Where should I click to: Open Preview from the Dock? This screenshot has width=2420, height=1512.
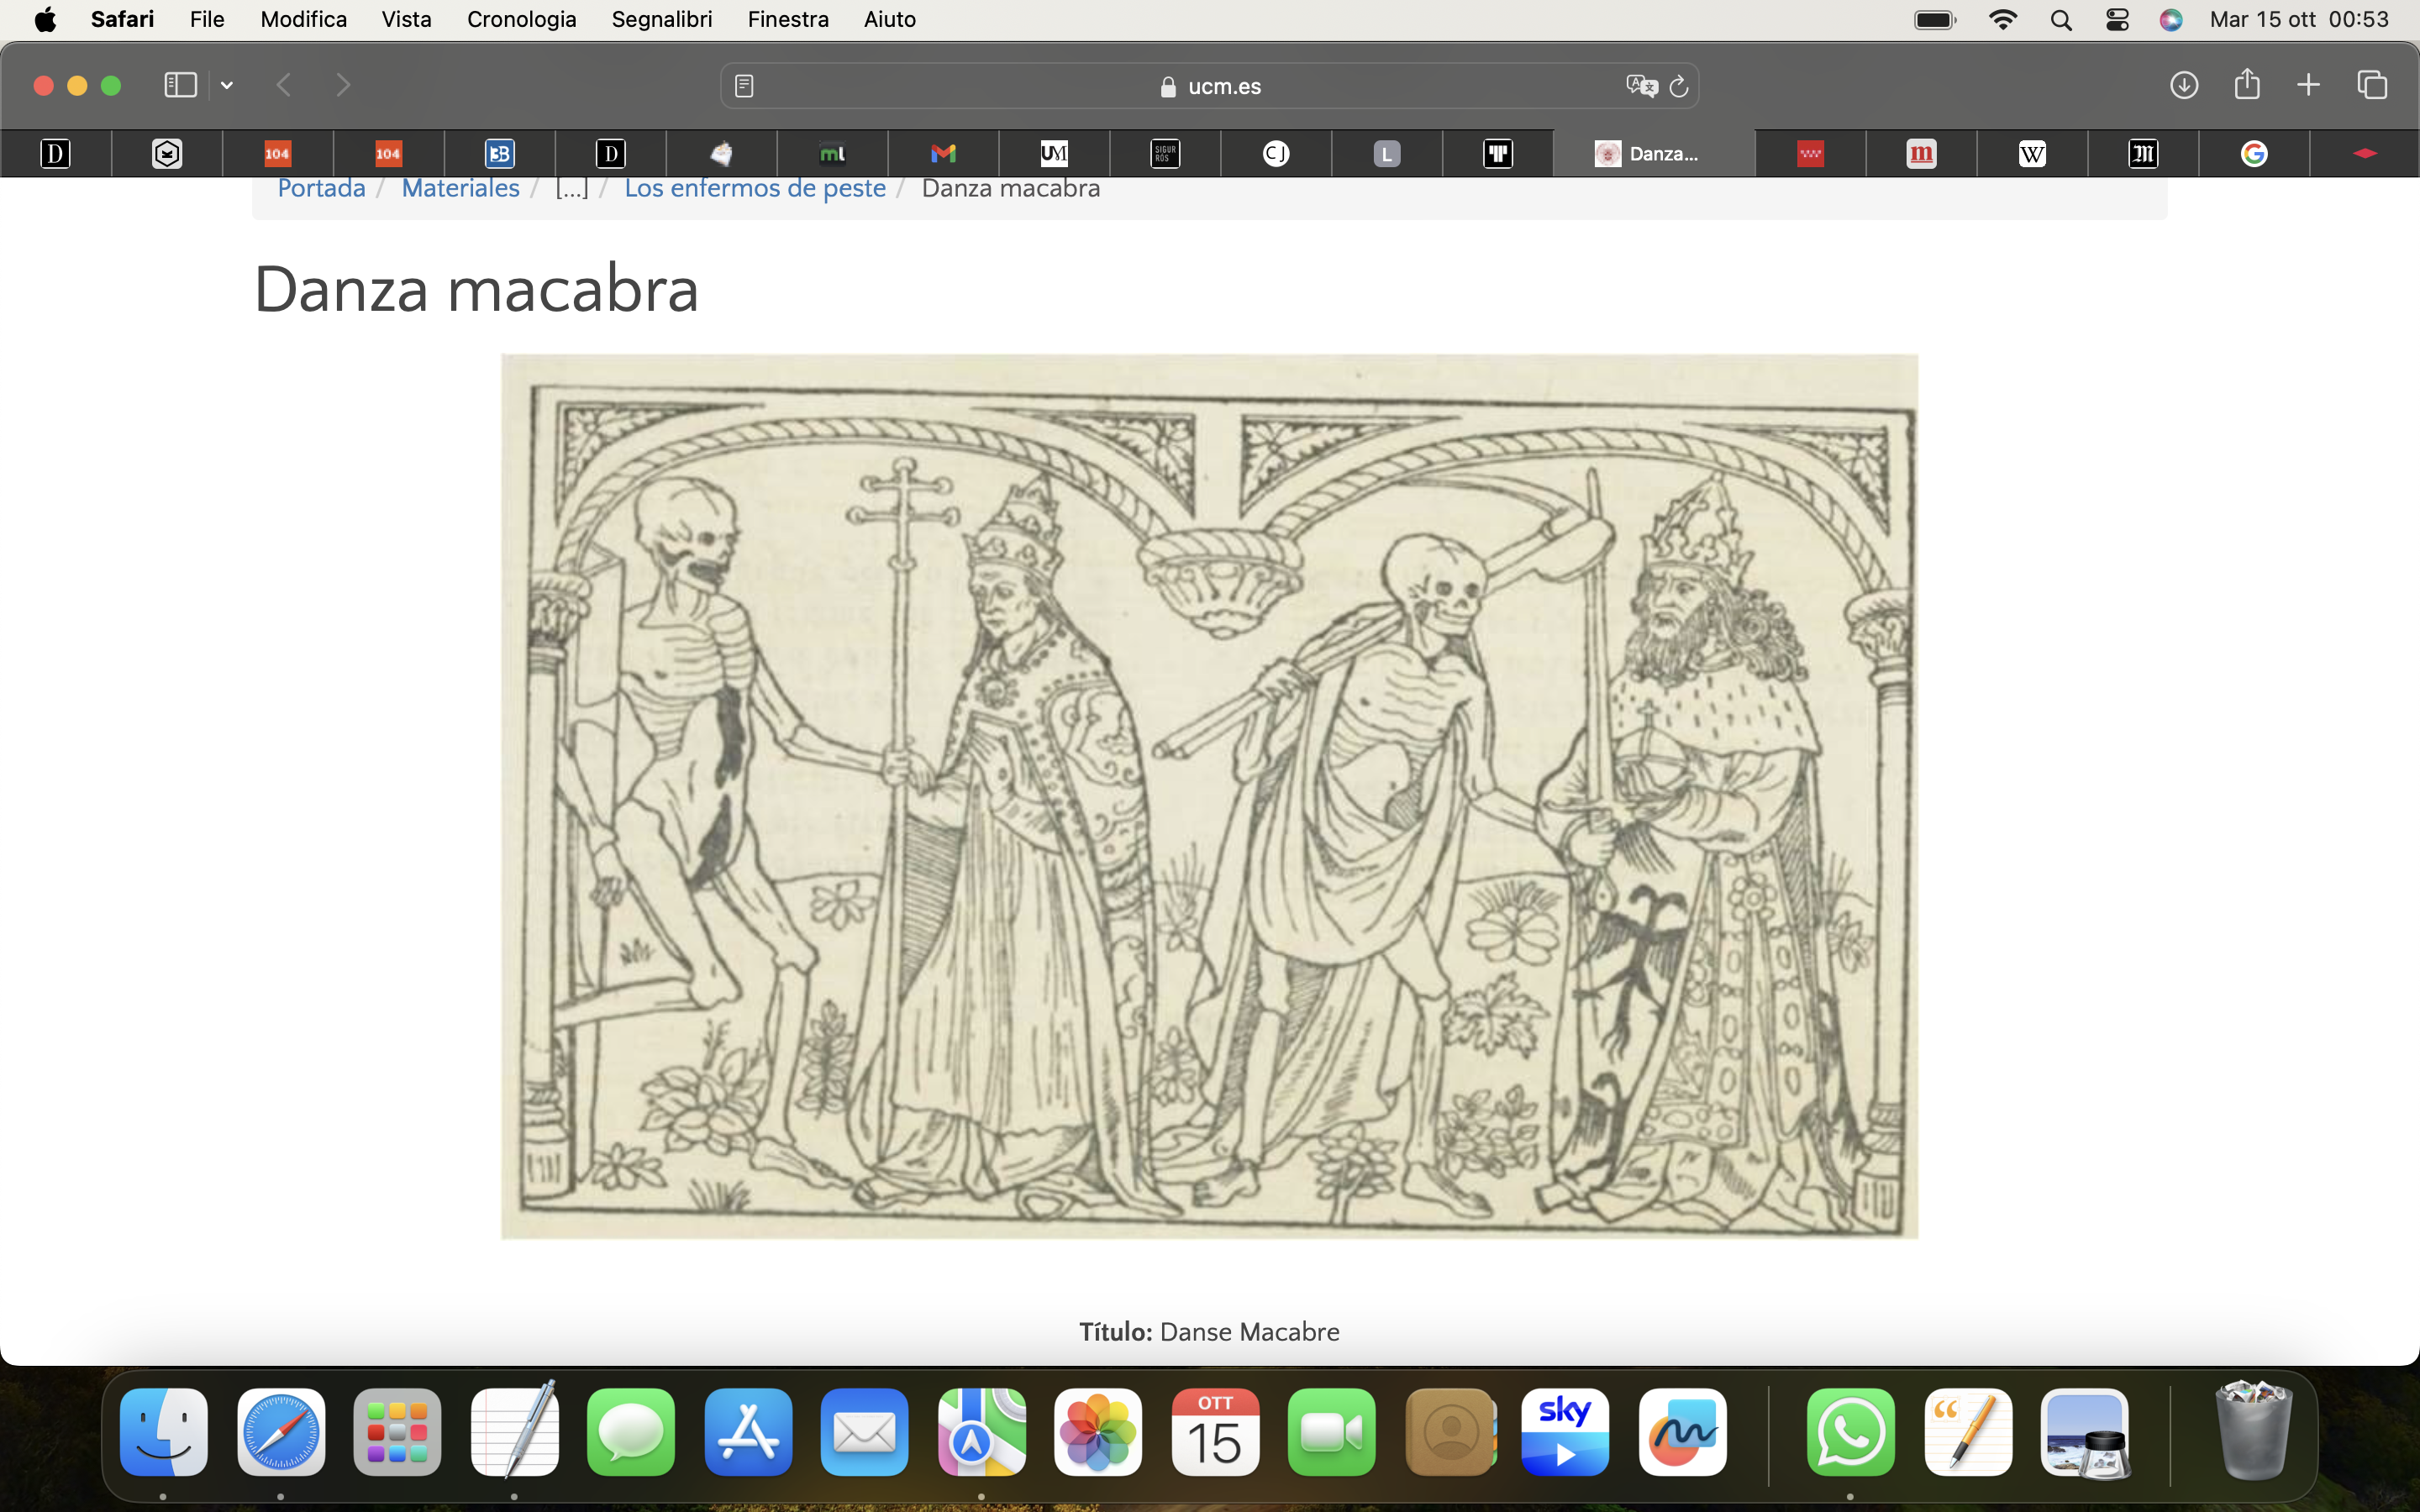point(2085,1432)
